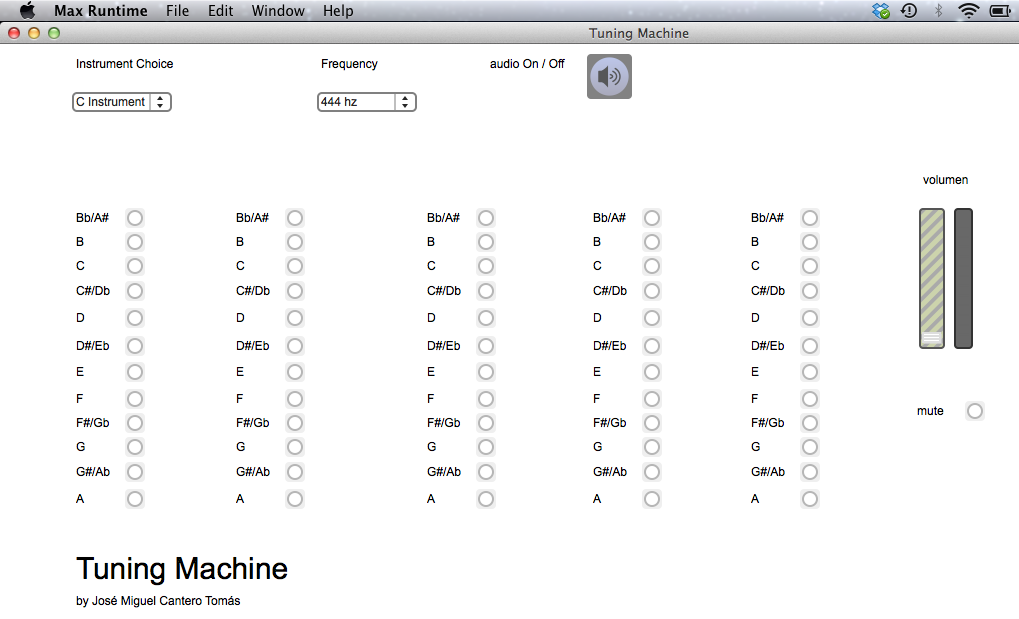Select the E note in the fourth column
Image resolution: width=1019 pixels, height=619 pixels.
[x=652, y=372]
